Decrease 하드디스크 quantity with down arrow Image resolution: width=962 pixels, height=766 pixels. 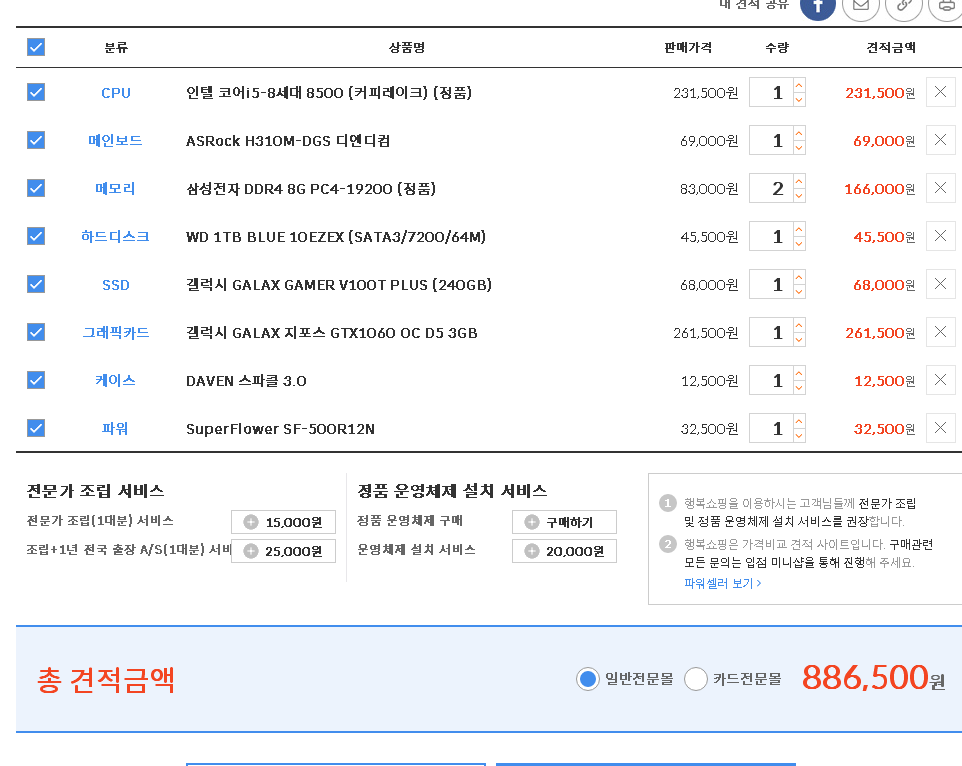click(799, 243)
